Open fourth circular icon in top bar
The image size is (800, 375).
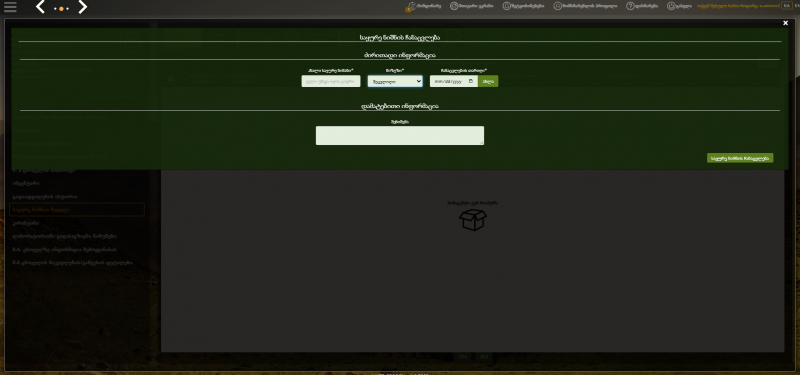(557, 6)
